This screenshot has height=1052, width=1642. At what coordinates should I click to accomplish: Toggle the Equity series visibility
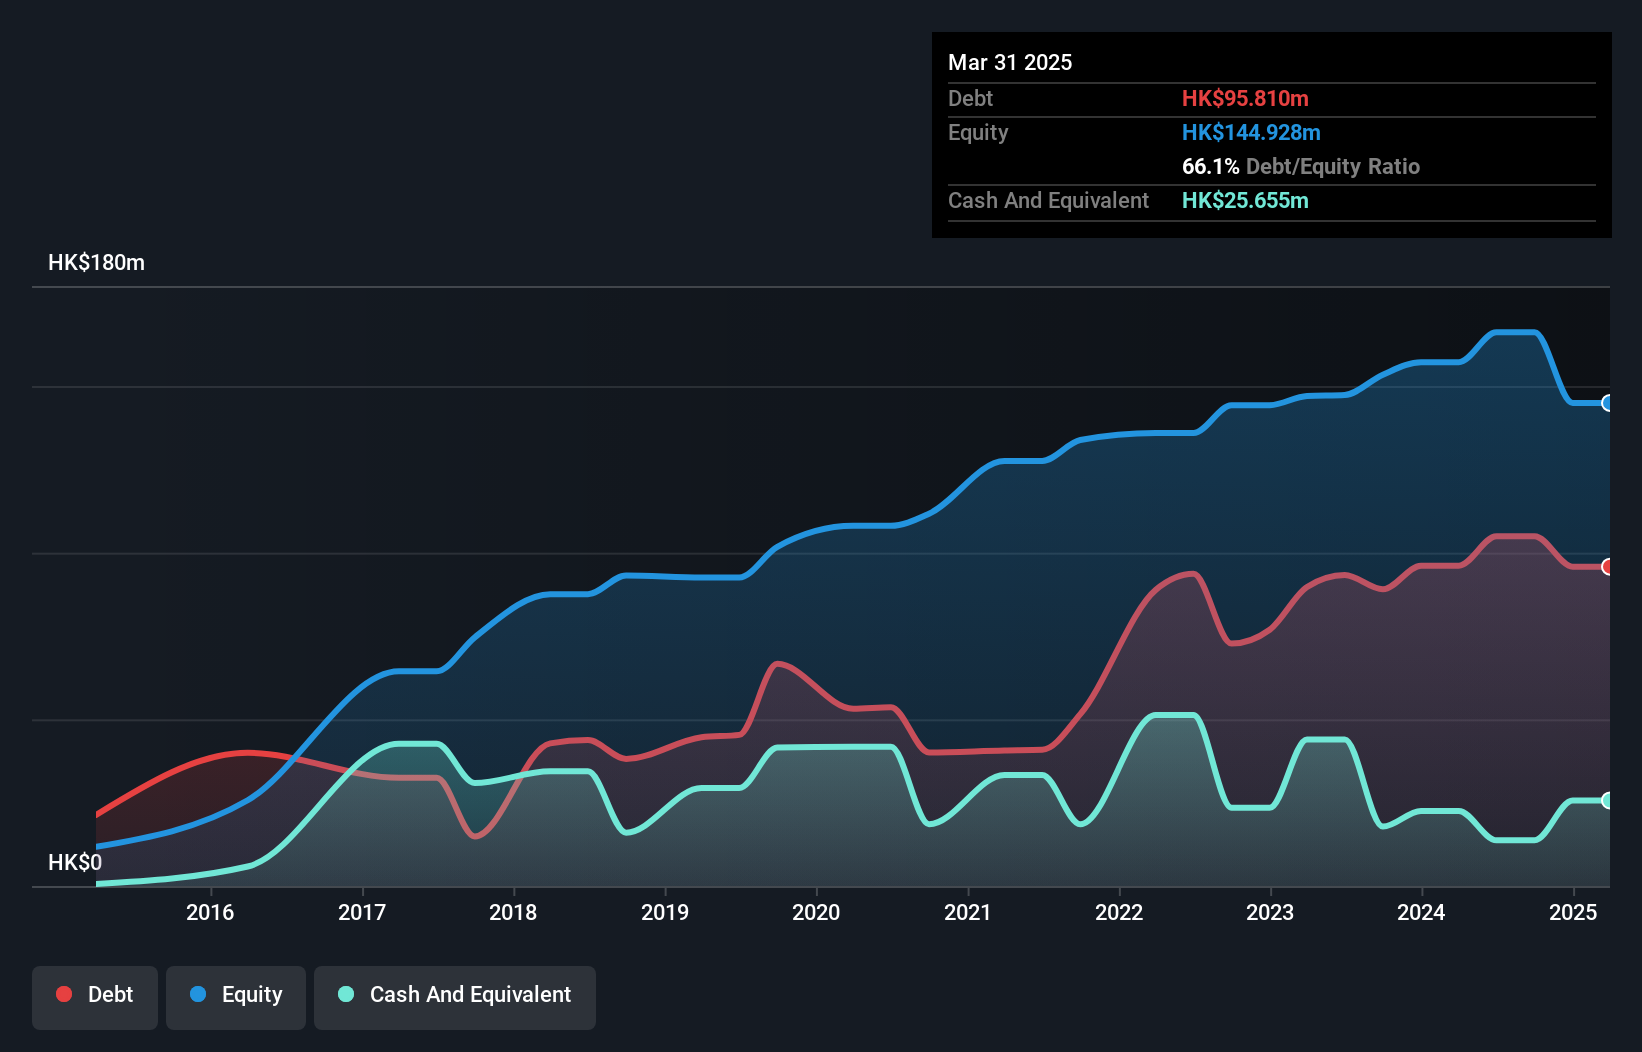coord(235,994)
